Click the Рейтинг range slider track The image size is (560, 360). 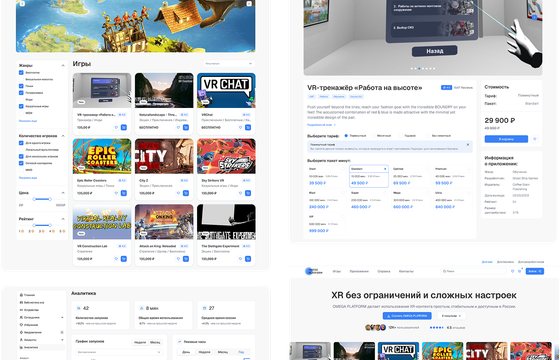click(x=42, y=225)
